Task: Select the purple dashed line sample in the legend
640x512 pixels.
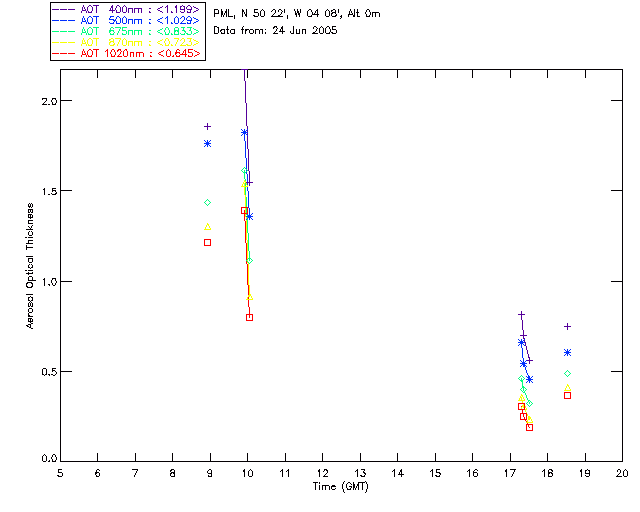Action: tap(64, 9)
